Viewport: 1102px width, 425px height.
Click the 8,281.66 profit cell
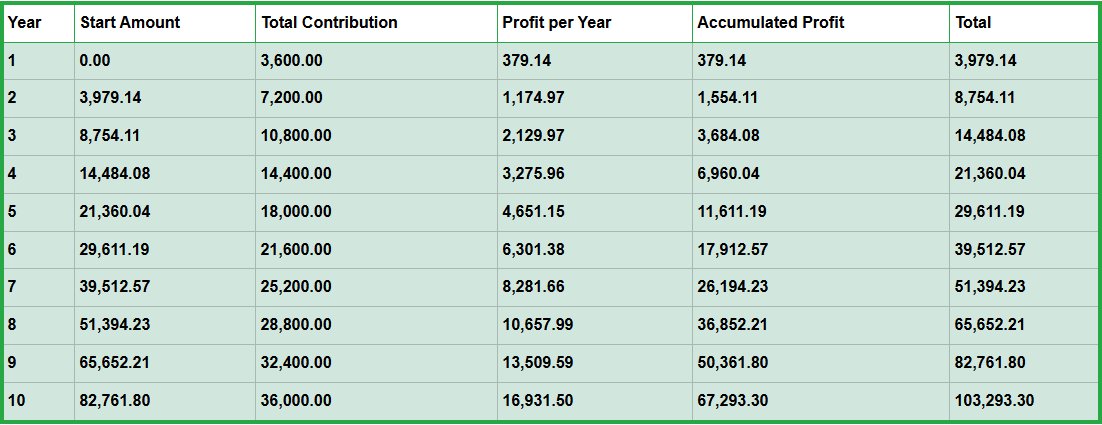533,287
